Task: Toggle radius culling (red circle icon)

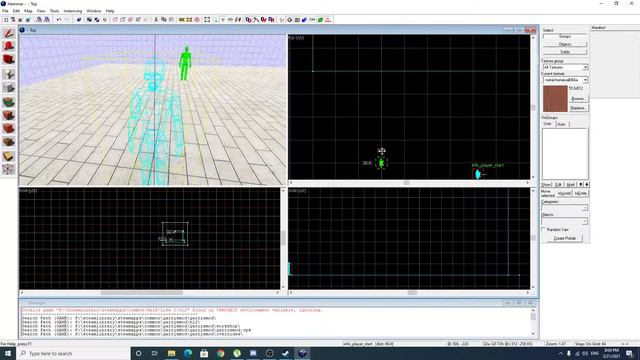Action: pos(197,20)
